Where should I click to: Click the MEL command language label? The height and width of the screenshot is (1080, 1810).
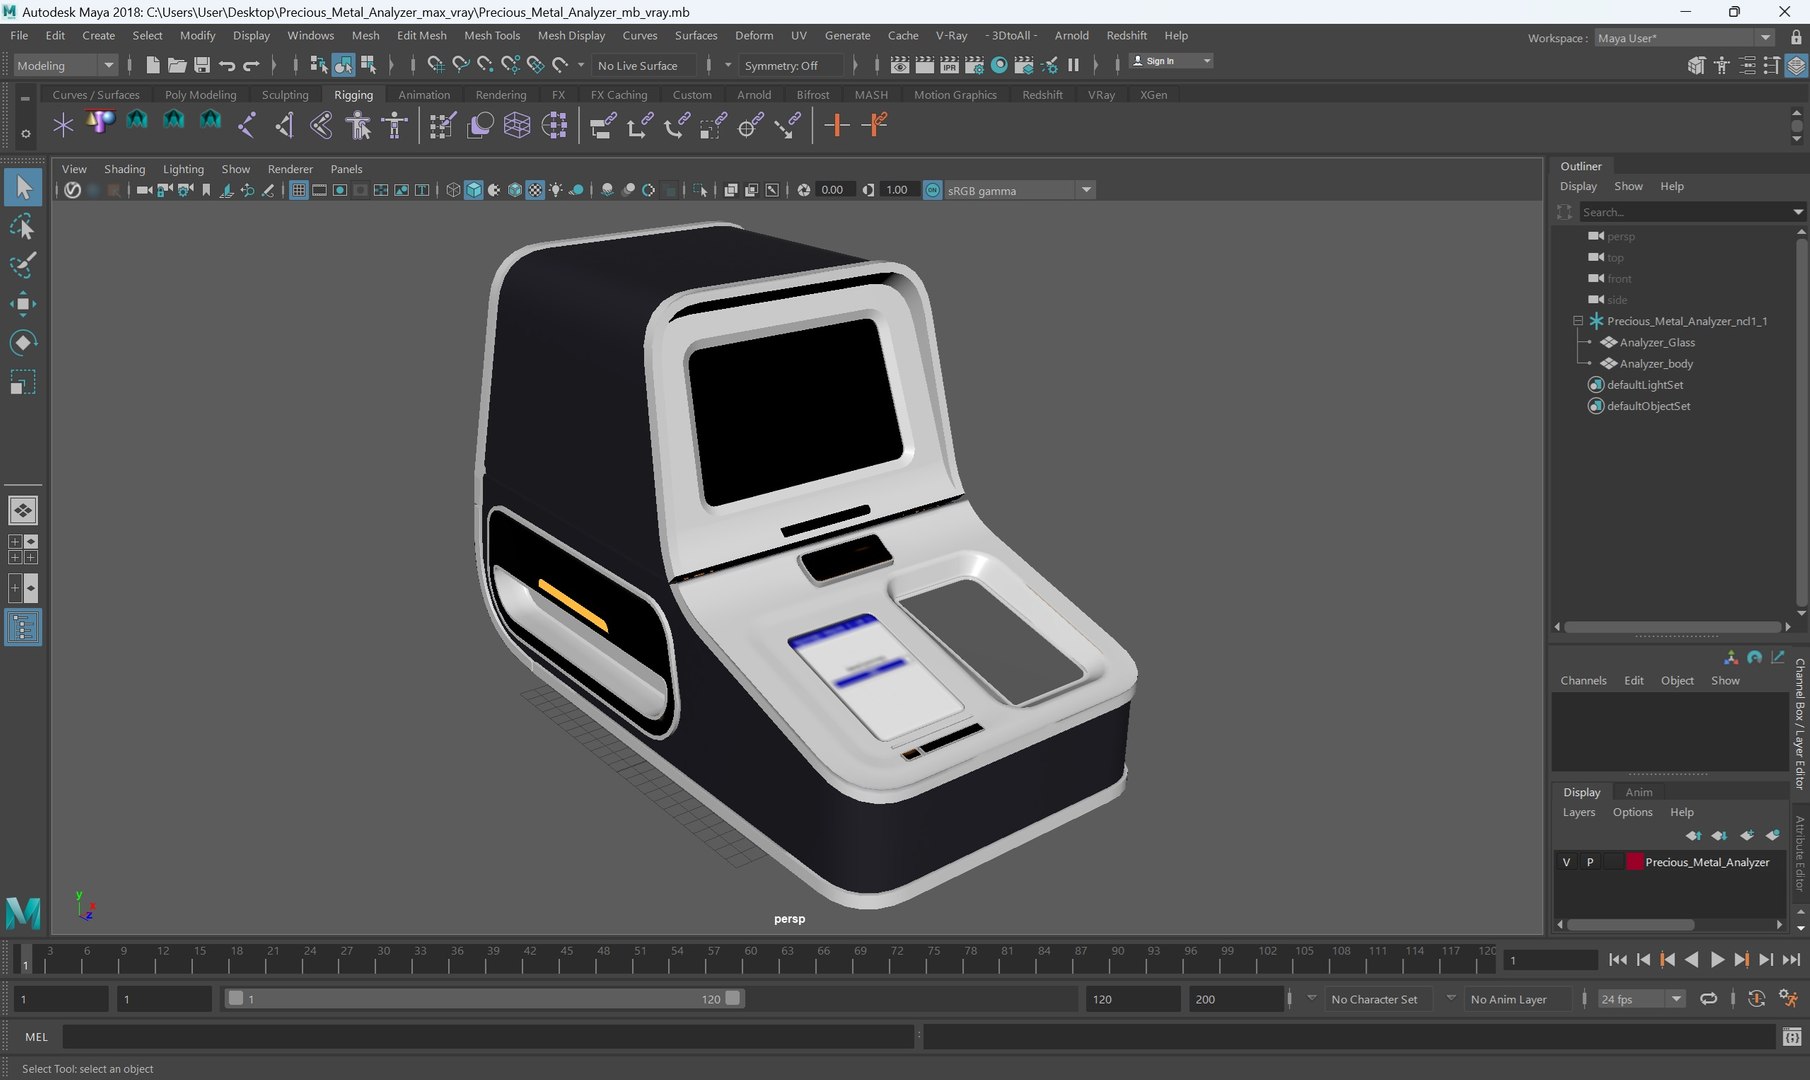(x=36, y=1037)
